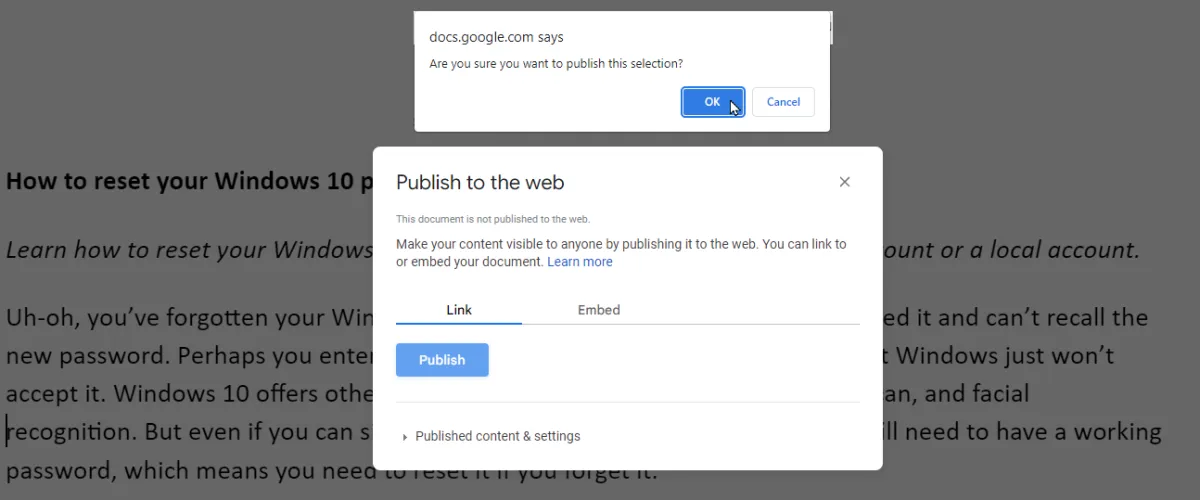Click the 'Are you sure' alert message

click(x=556, y=63)
